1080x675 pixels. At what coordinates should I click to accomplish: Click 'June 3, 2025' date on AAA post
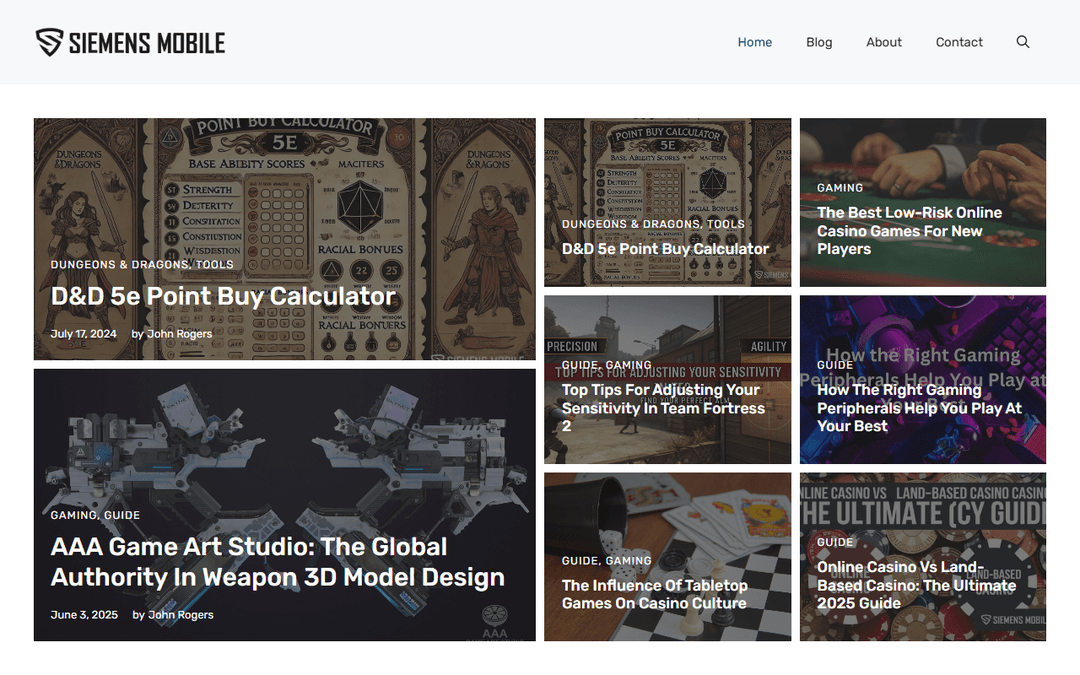[x=84, y=614]
